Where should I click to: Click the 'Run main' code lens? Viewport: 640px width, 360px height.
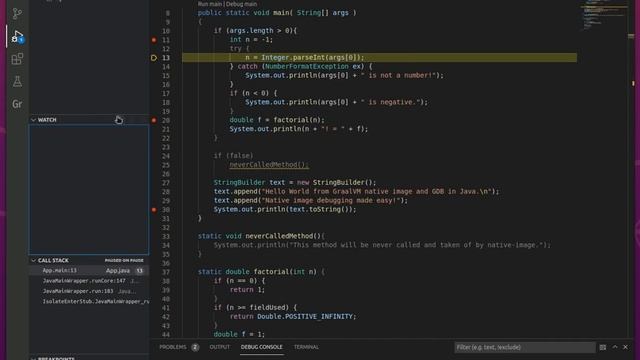coord(210,4)
